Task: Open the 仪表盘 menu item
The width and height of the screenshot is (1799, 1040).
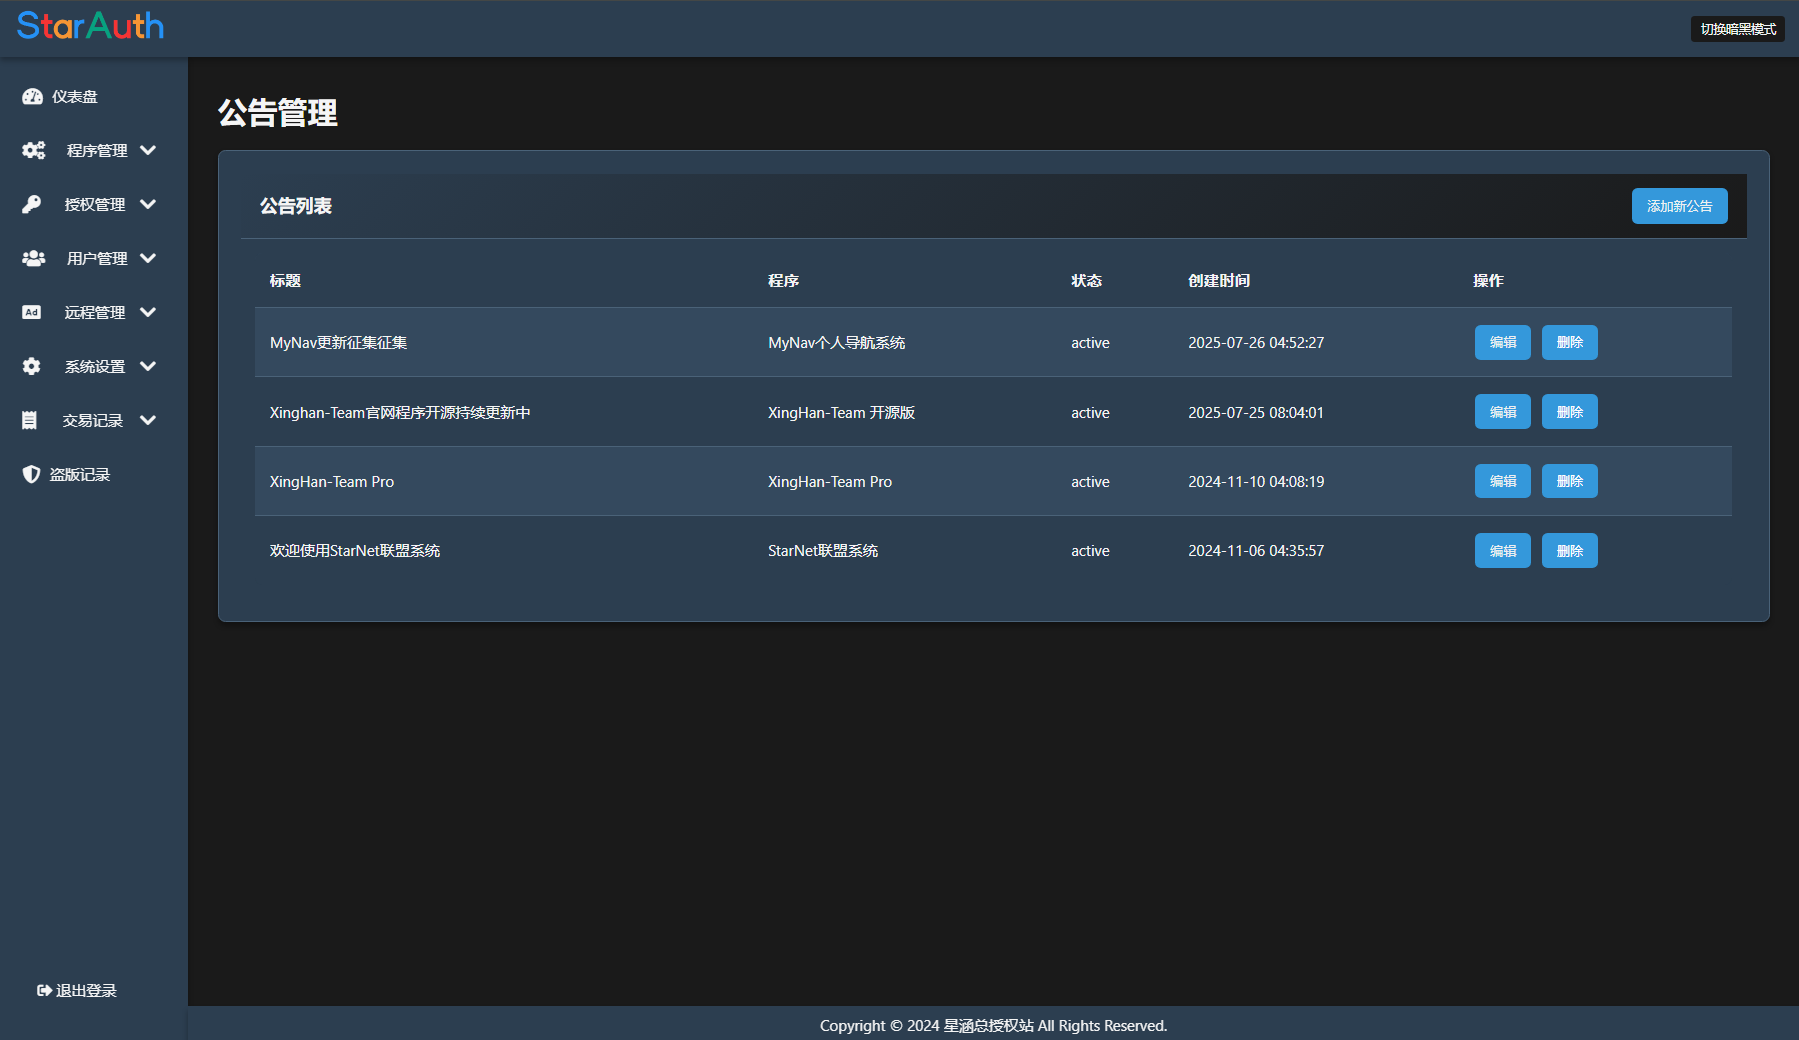Action: [75, 97]
